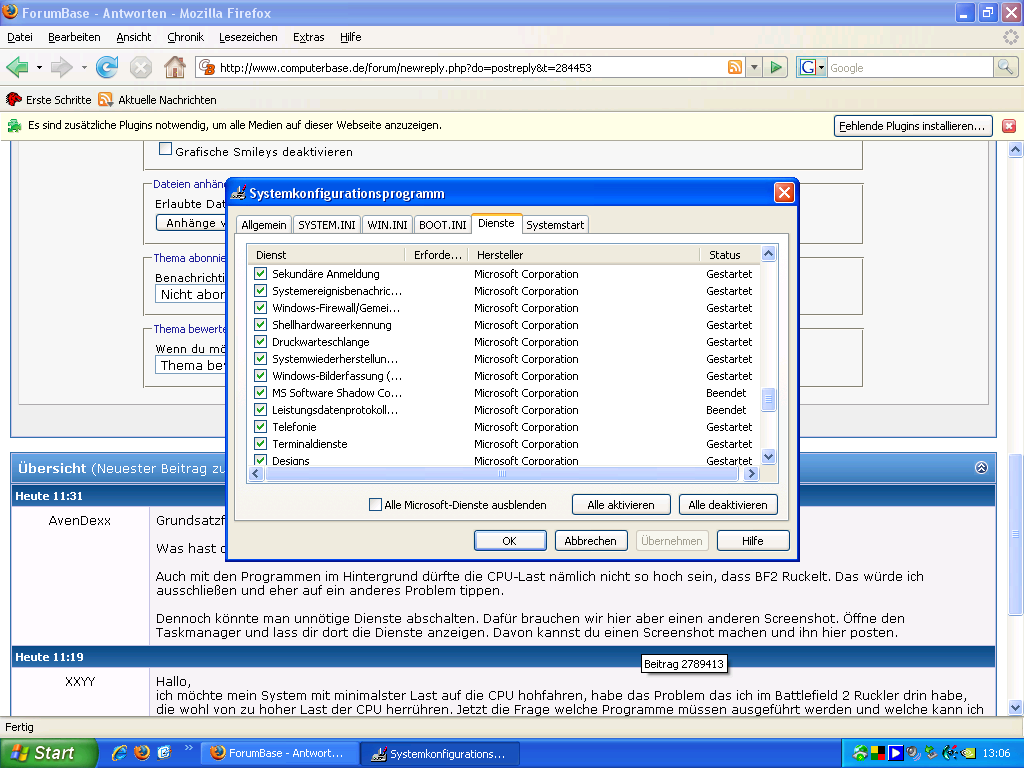The width and height of the screenshot is (1024, 768).
Task: Click the RSS feed icon in address bar
Action: click(x=735, y=67)
